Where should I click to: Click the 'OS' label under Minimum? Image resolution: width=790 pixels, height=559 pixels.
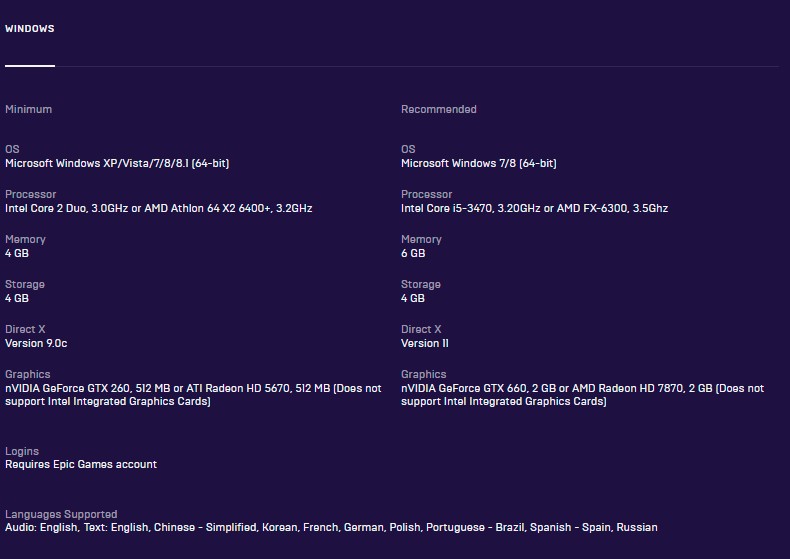click(12, 149)
